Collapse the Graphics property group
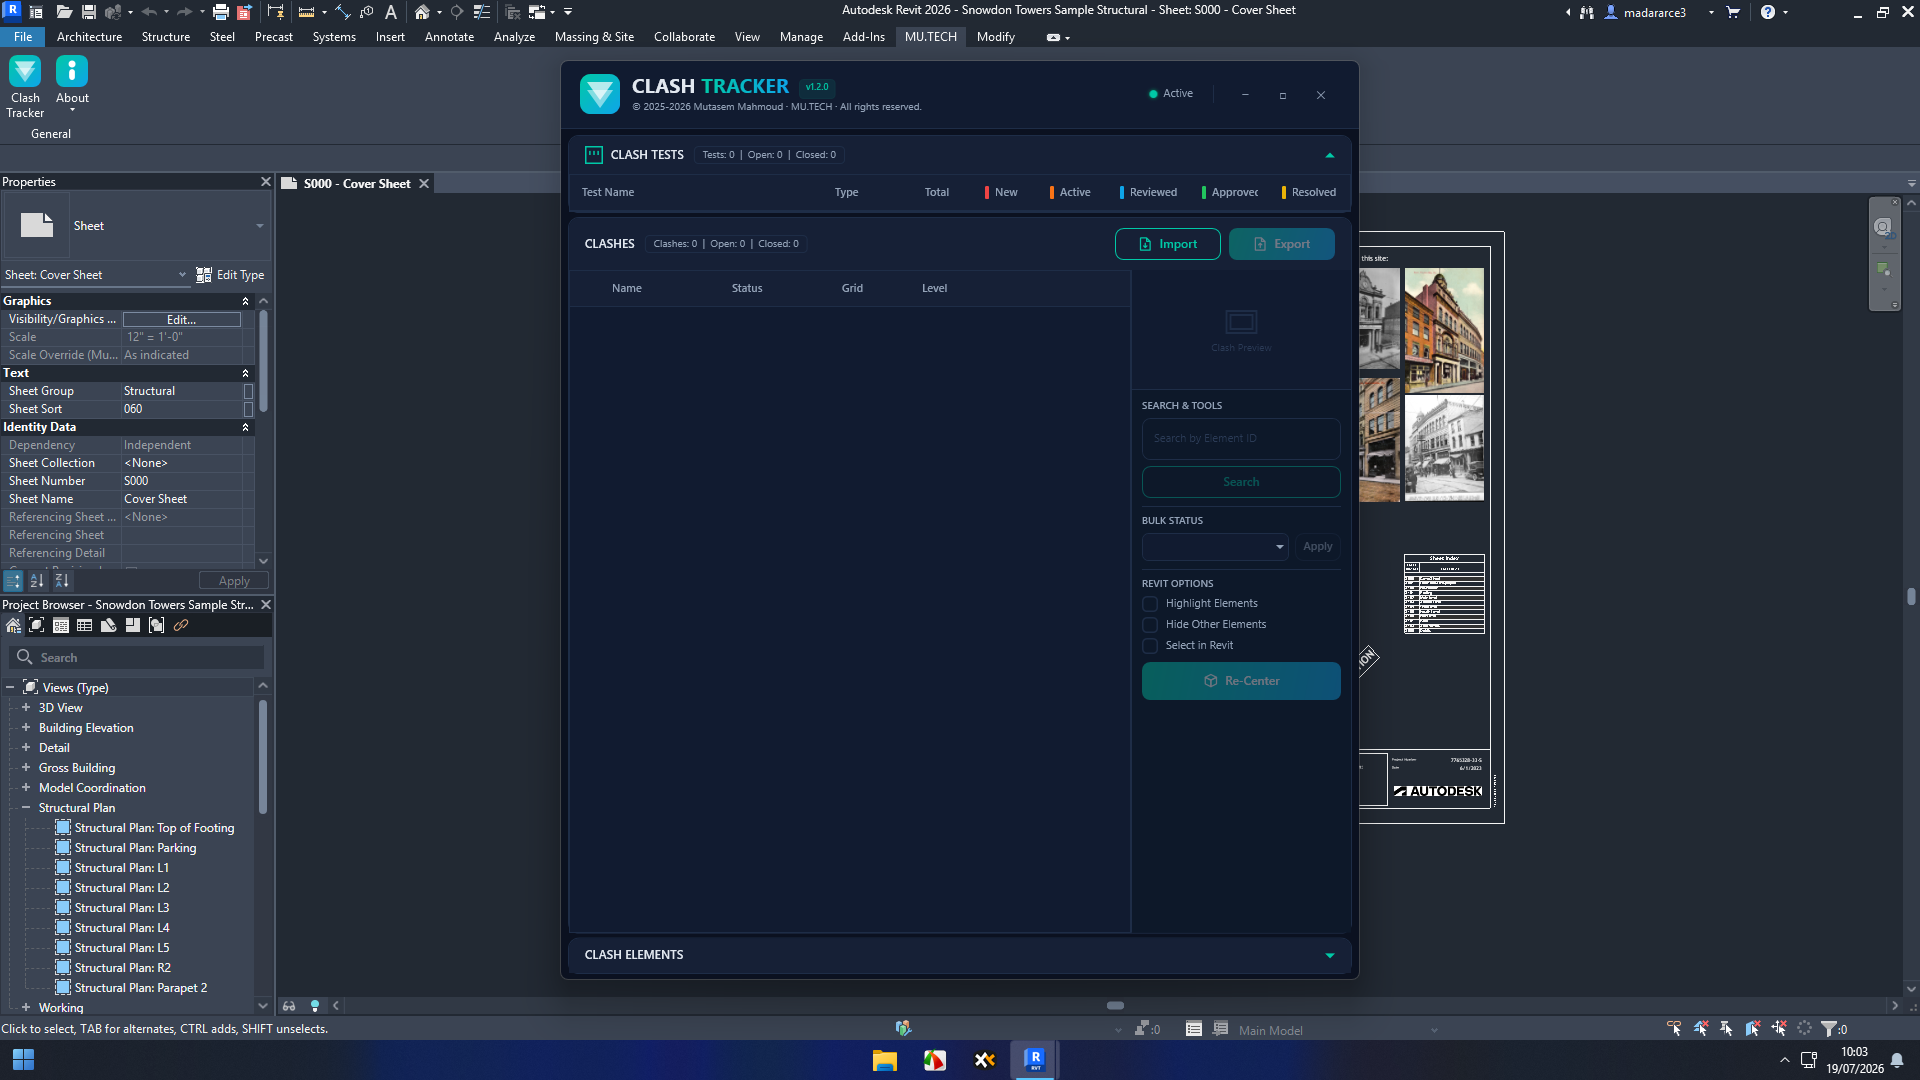 (245, 301)
